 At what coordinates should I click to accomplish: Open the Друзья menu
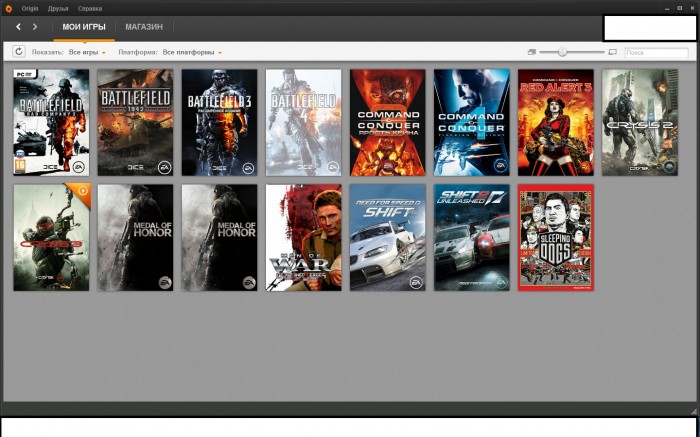point(58,8)
